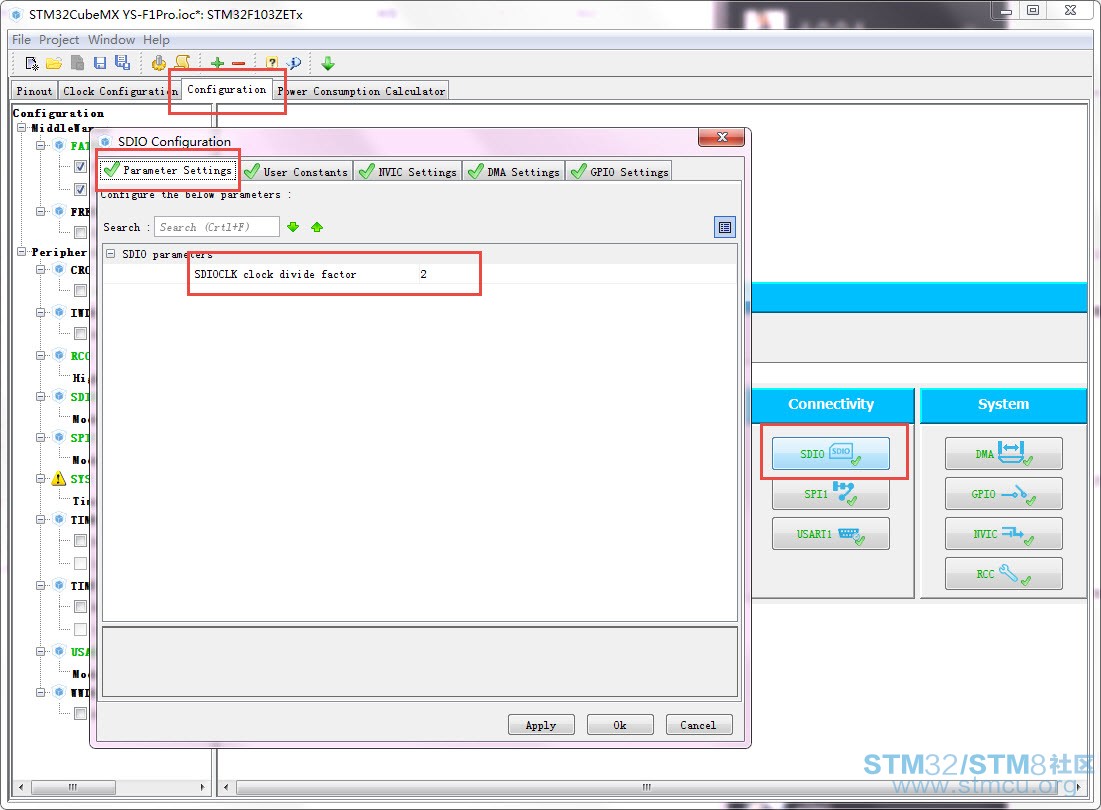This screenshot has width=1101, height=810.
Task: Click the Open Project folder icon
Action: tap(54, 64)
